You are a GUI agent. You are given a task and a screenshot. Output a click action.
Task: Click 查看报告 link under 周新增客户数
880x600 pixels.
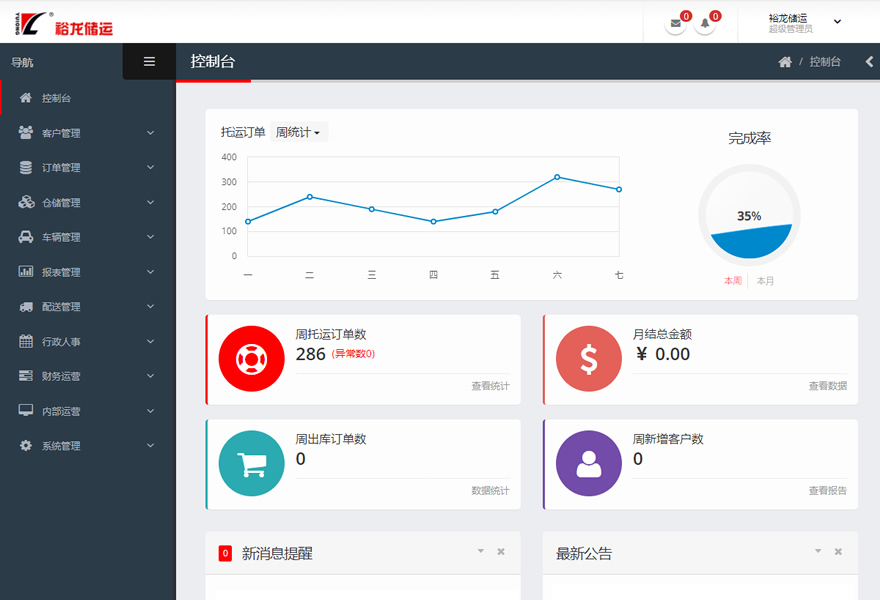click(x=828, y=491)
